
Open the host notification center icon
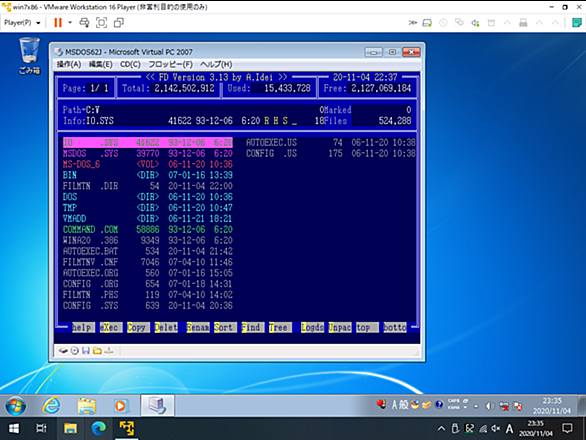point(567,428)
